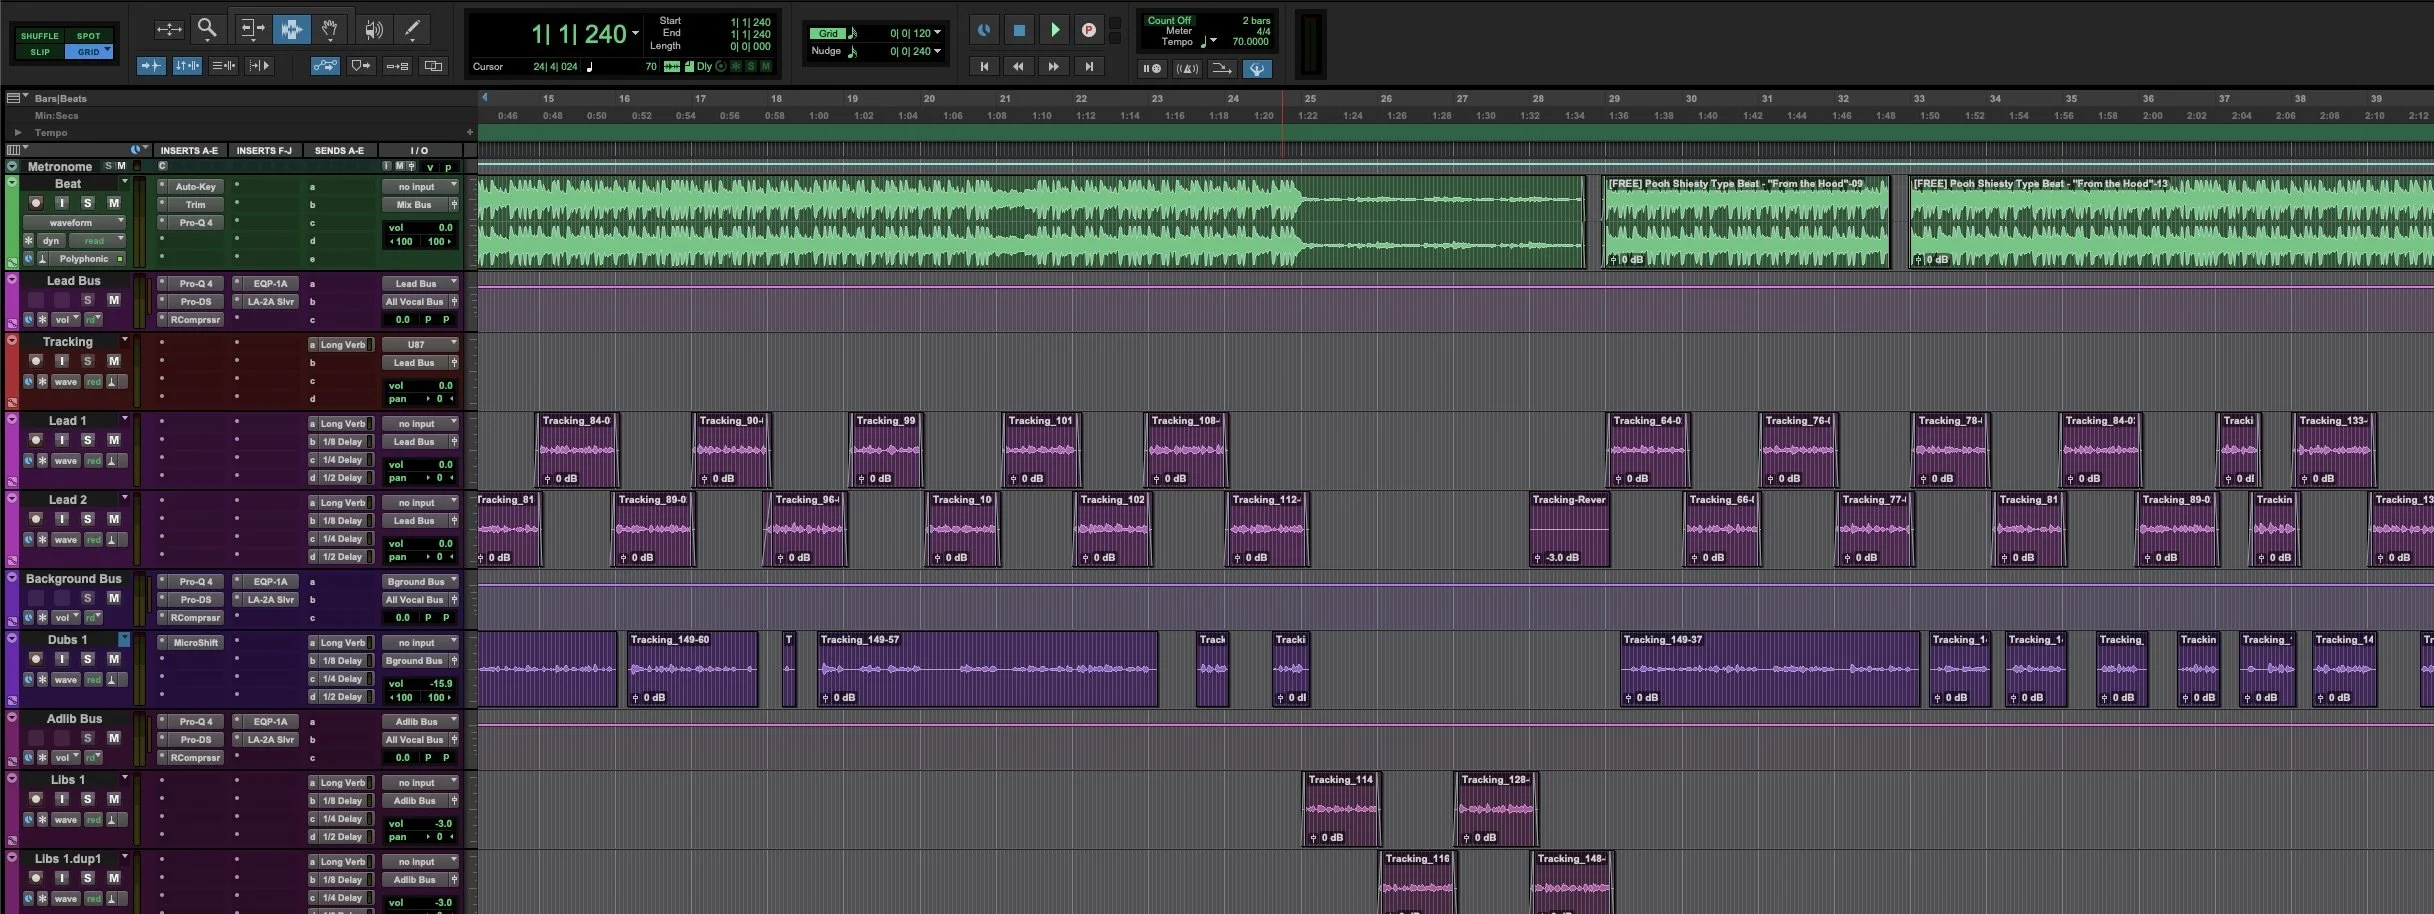Toggle Layered Editing icon
This screenshot has height=914, width=2434.
pyautogui.click(x=433, y=66)
